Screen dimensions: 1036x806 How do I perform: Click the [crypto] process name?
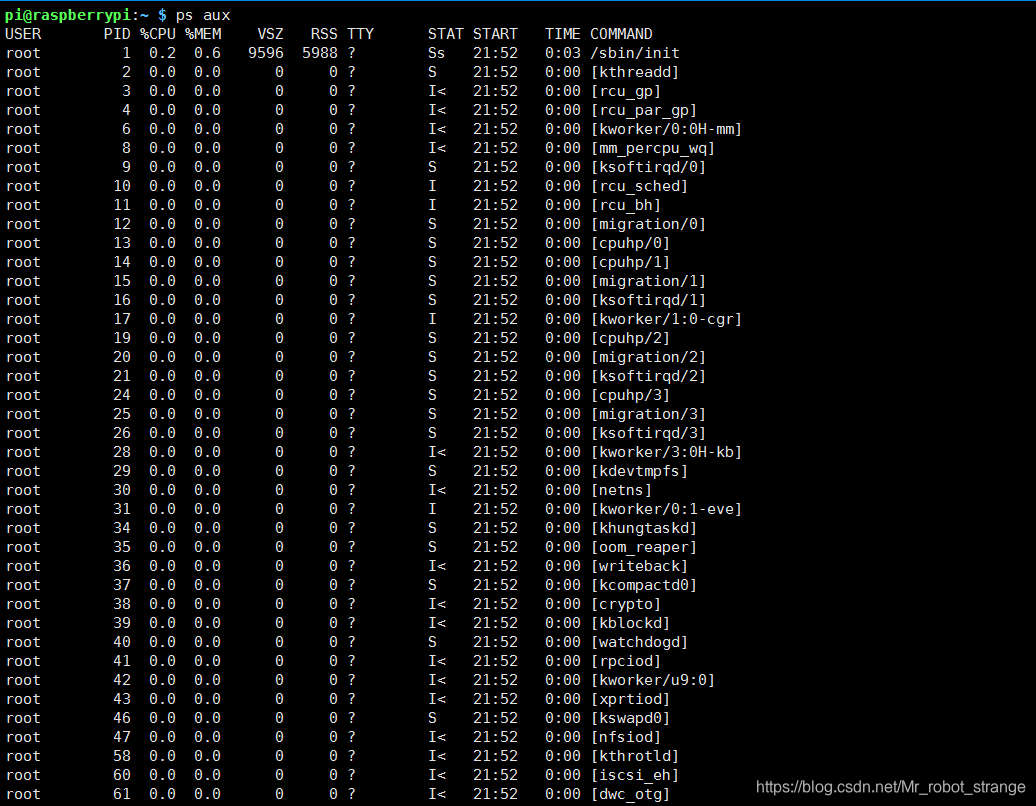click(x=626, y=604)
